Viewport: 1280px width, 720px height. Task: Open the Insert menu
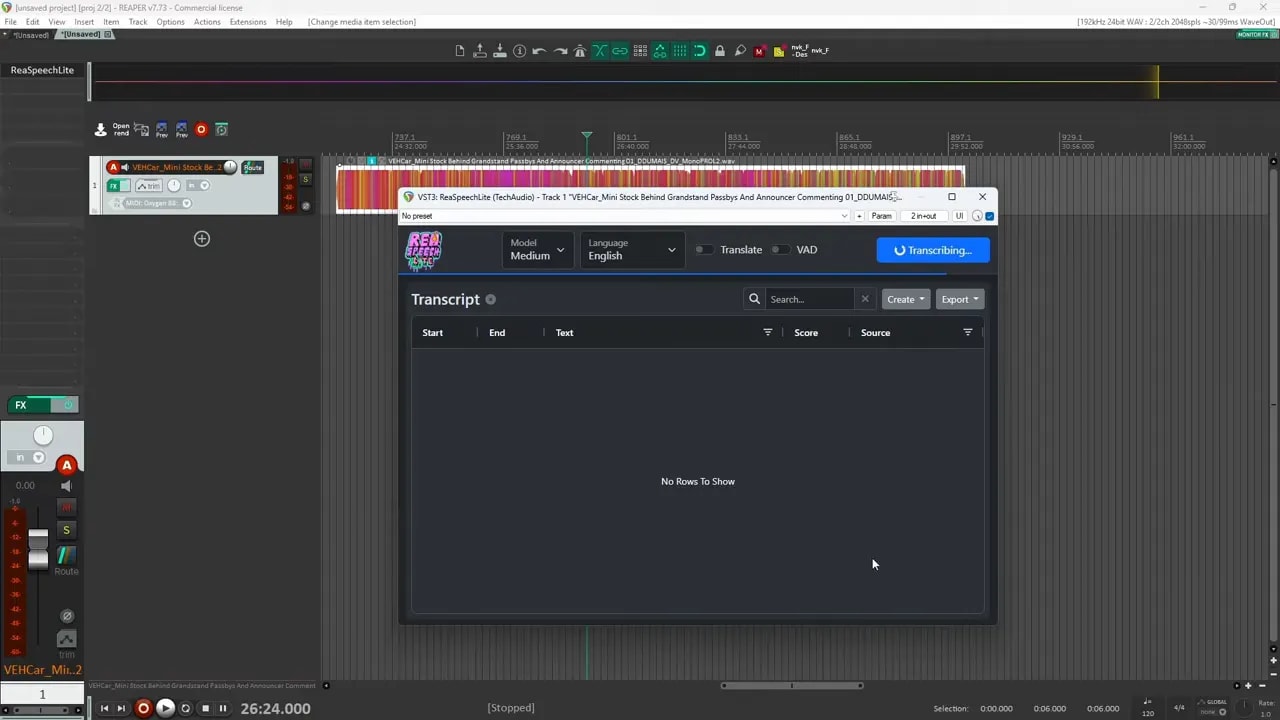pos(84,22)
